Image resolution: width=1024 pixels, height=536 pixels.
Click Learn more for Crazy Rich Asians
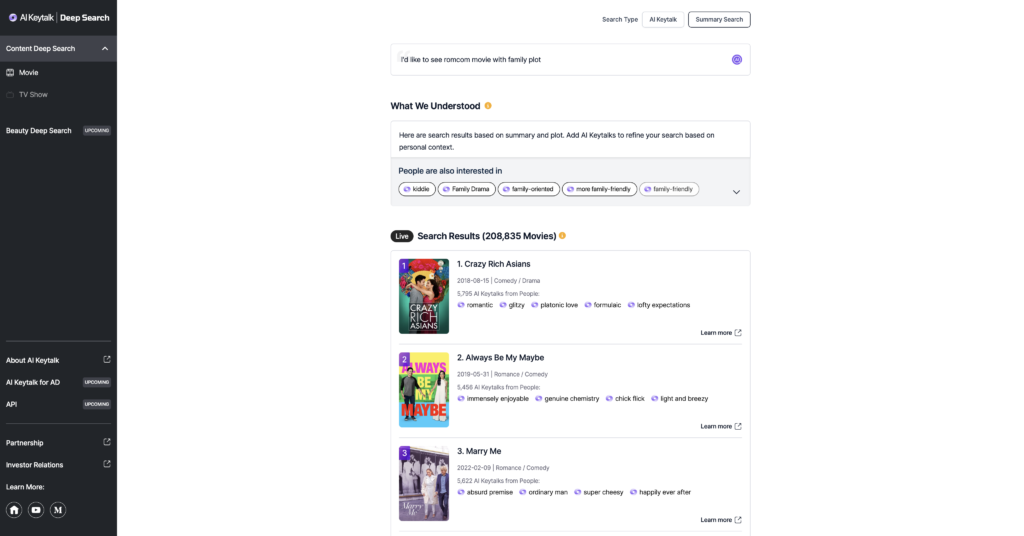[720, 333]
